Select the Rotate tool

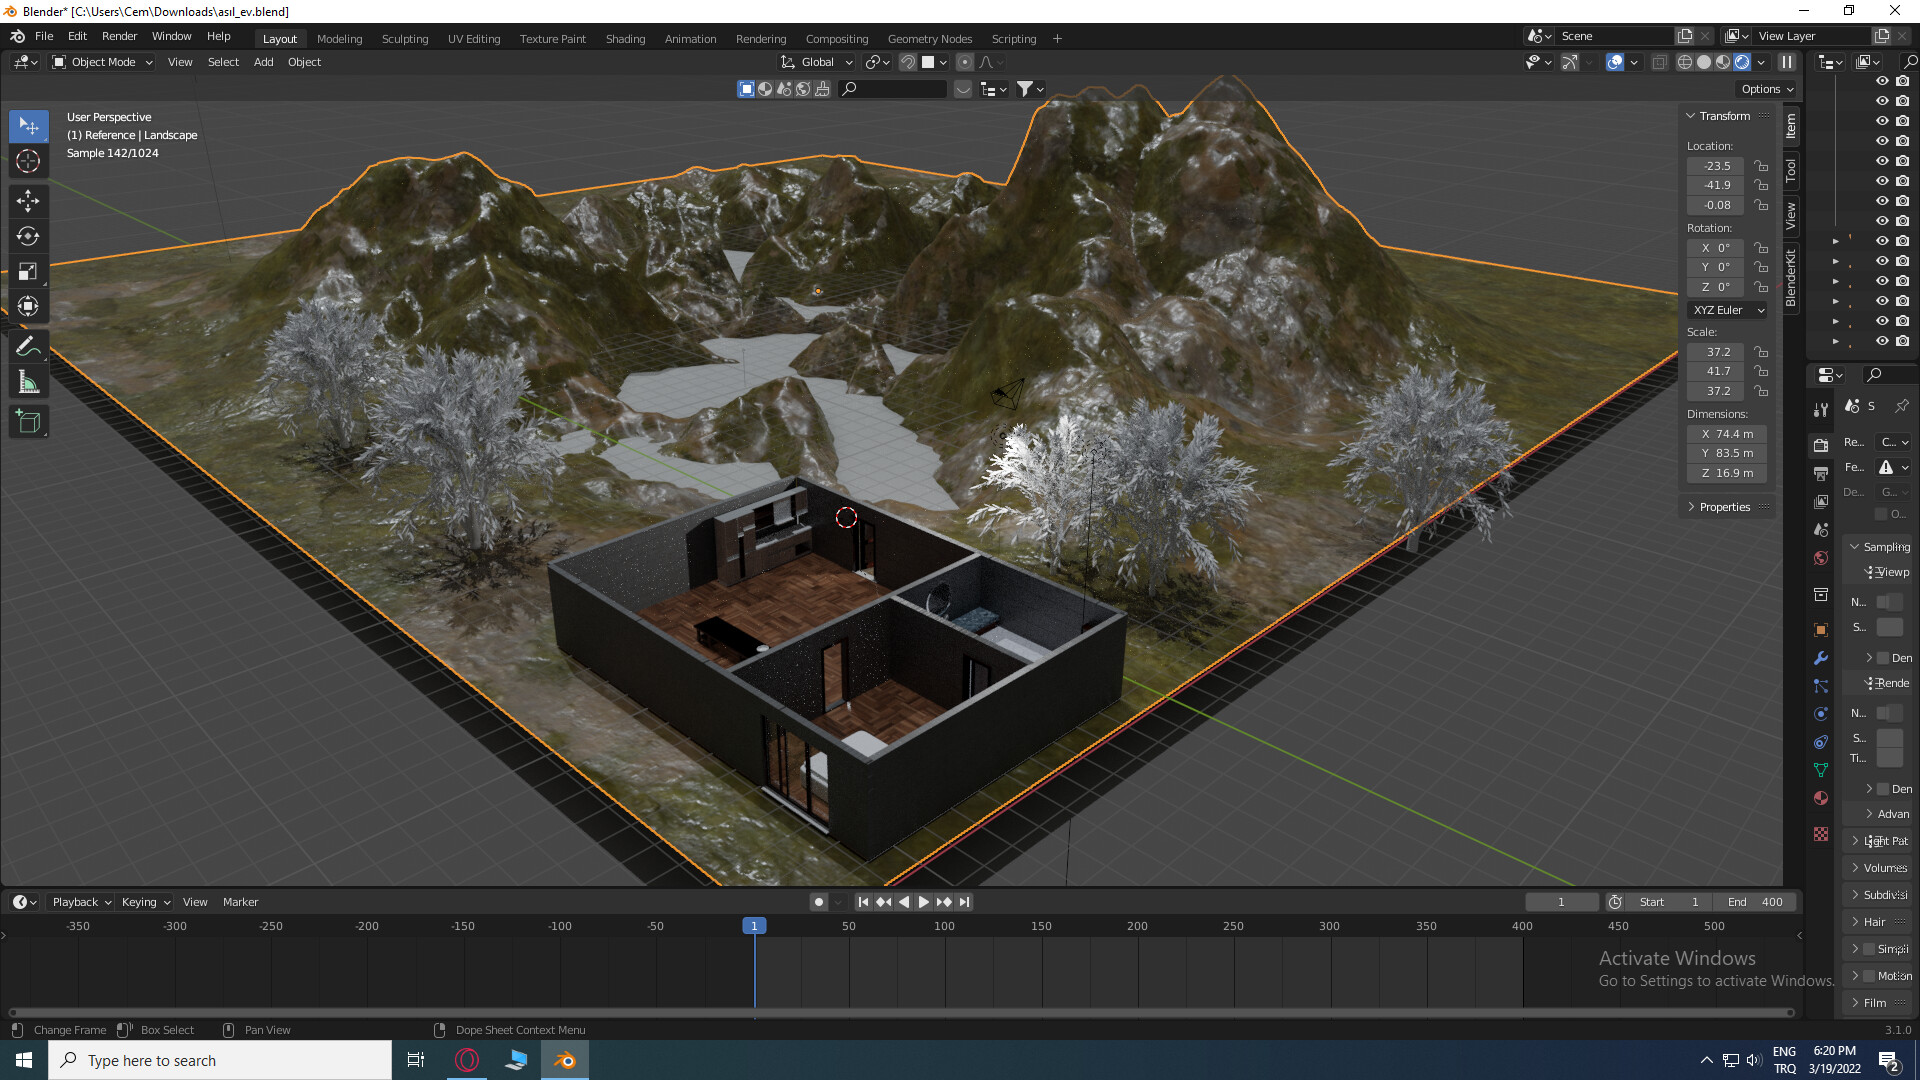tap(28, 237)
